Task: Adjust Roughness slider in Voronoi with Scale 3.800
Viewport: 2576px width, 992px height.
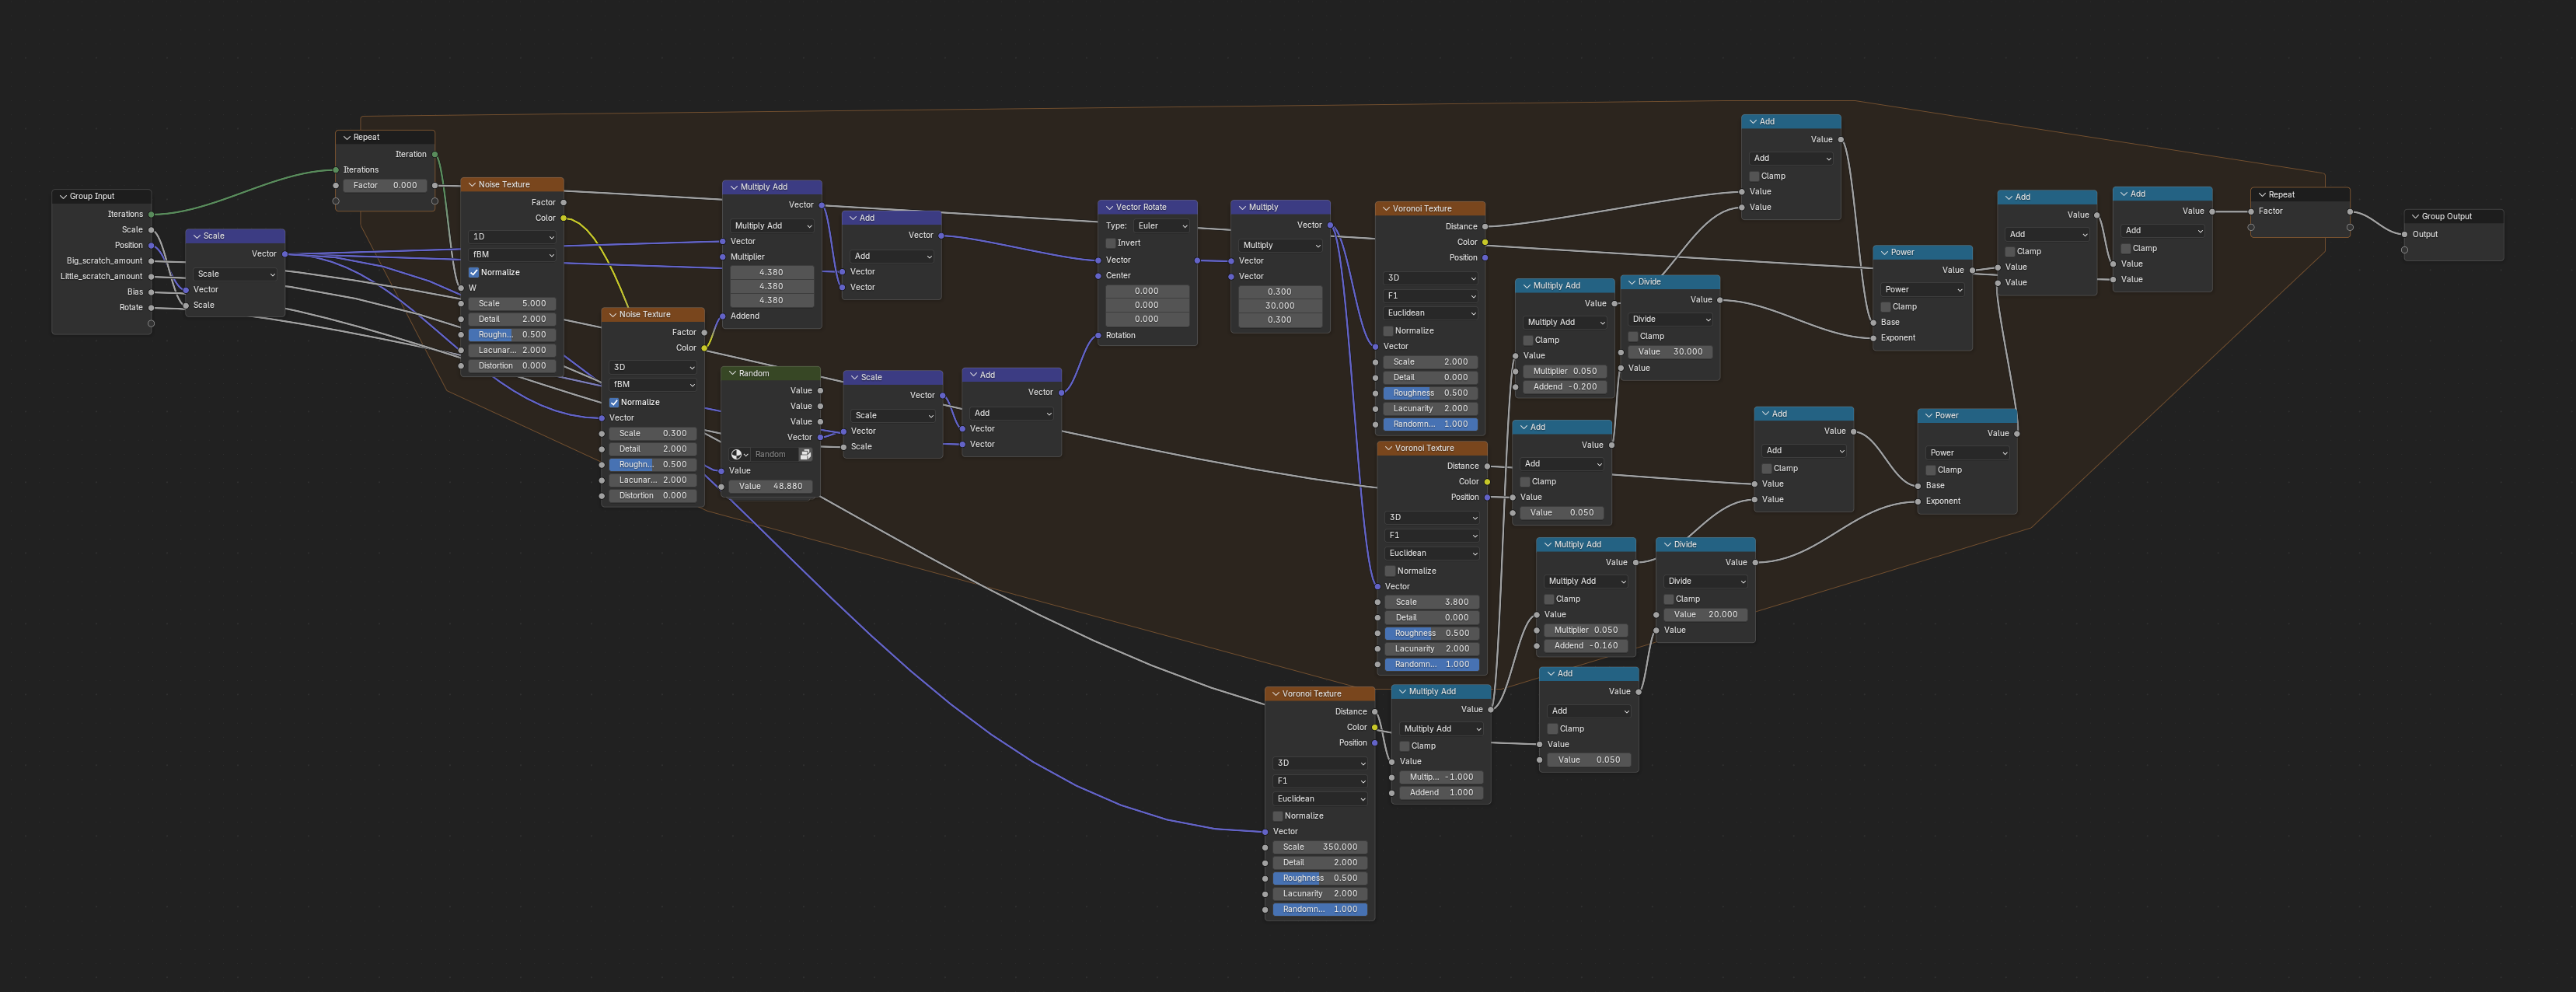Action: [x=1432, y=633]
